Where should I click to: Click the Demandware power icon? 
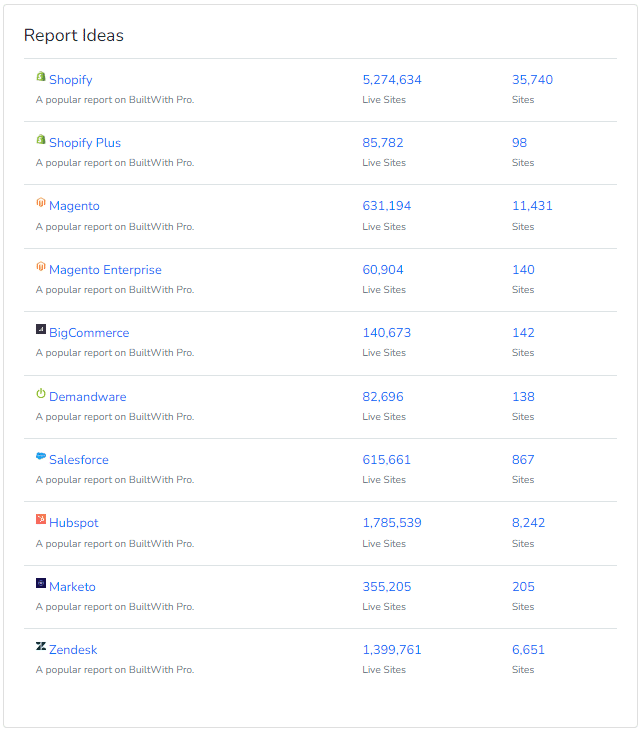coord(41,394)
